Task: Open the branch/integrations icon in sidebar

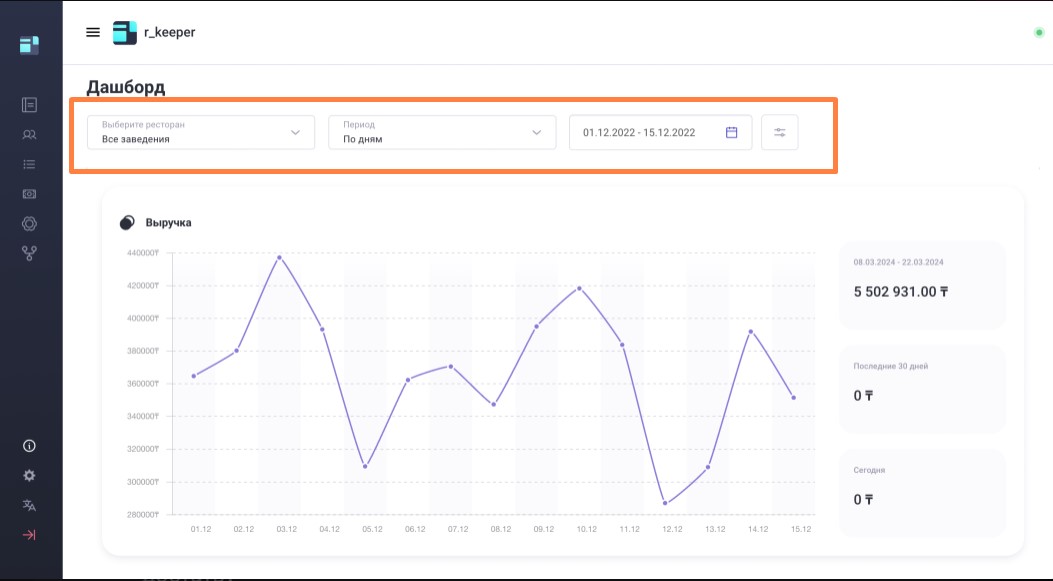Action: tap(30, 254)
